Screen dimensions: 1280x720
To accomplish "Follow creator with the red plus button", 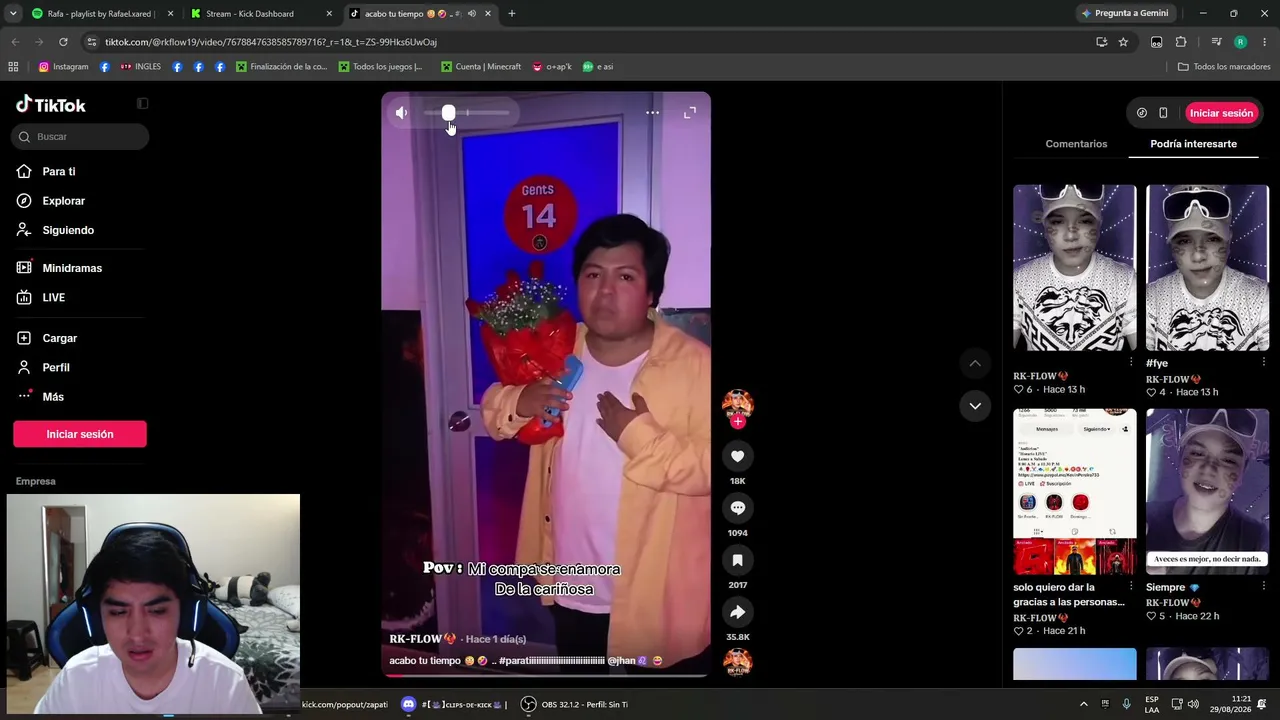I will click(x=738, y=422).
